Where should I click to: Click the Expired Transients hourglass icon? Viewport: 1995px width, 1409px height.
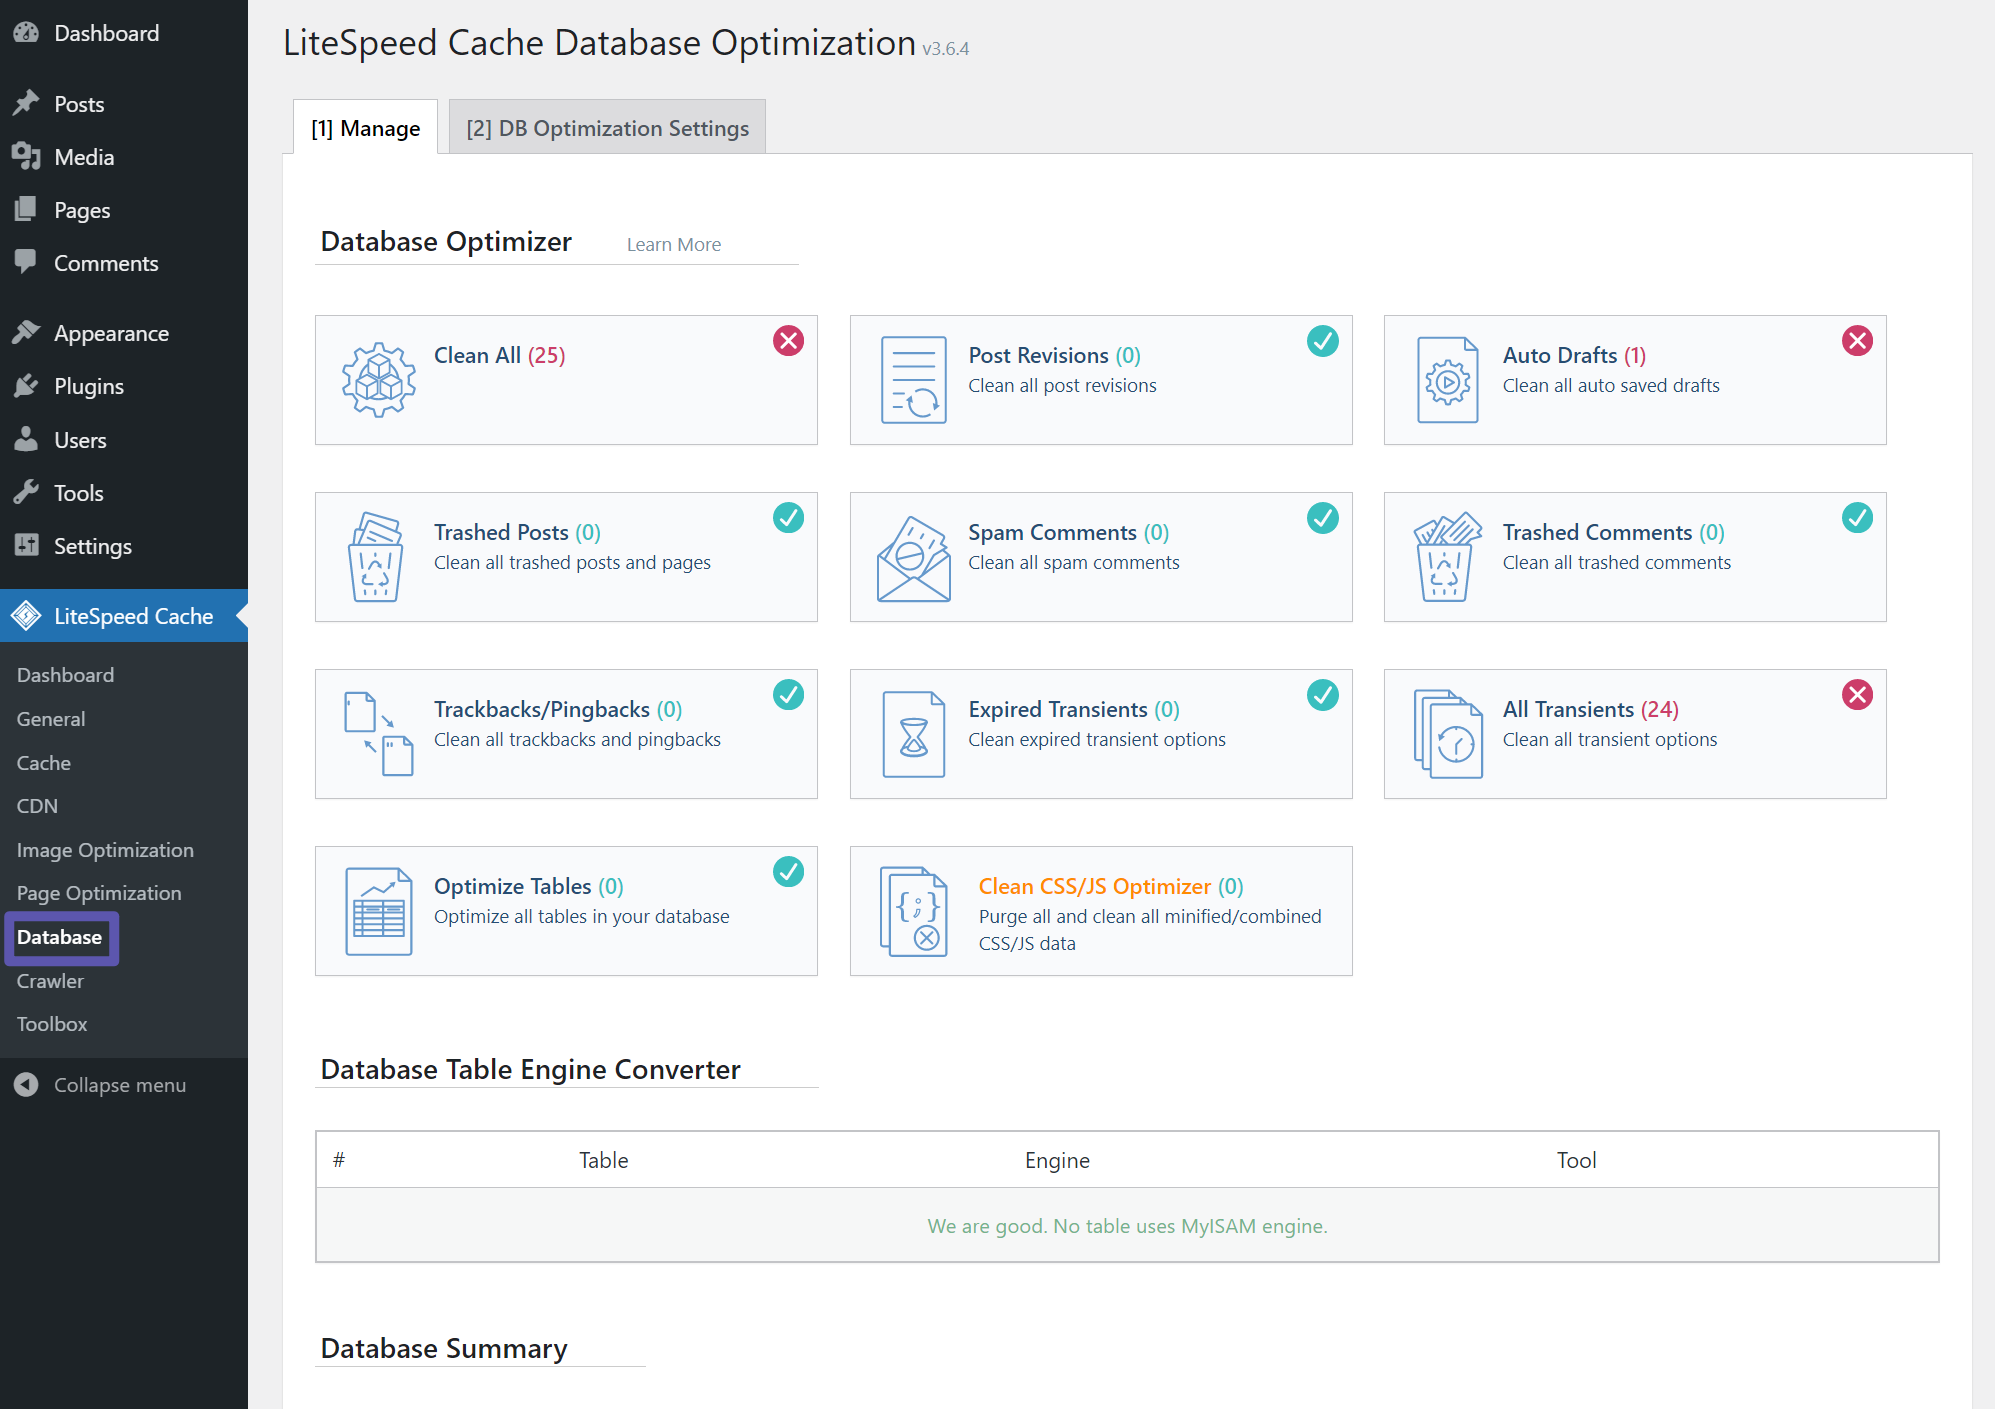[x=913, y=734]
